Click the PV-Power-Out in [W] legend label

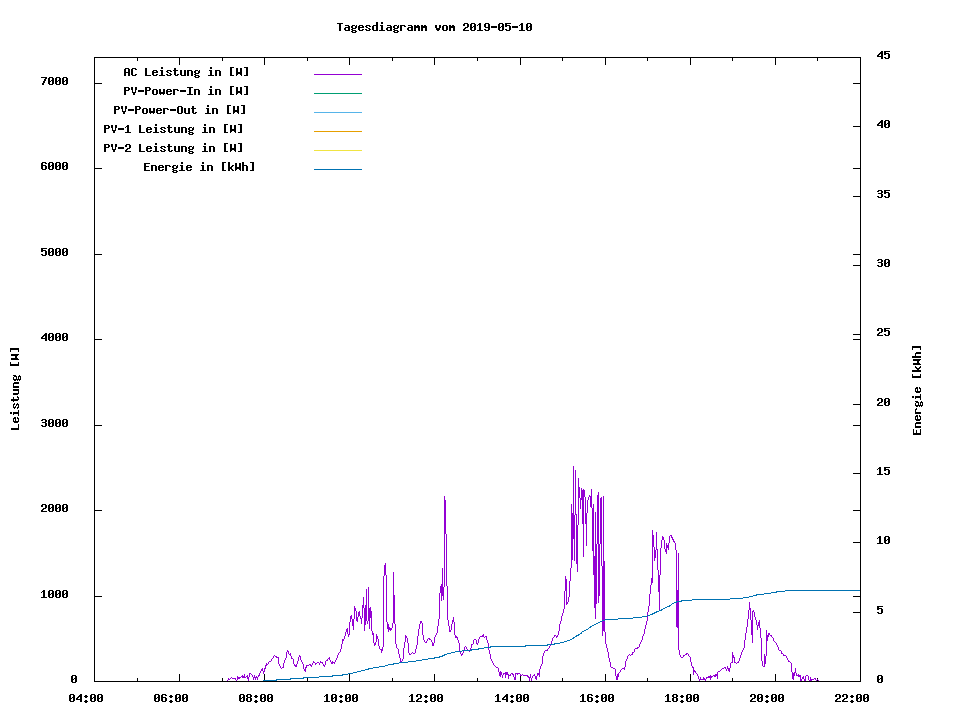coord(180,110)
